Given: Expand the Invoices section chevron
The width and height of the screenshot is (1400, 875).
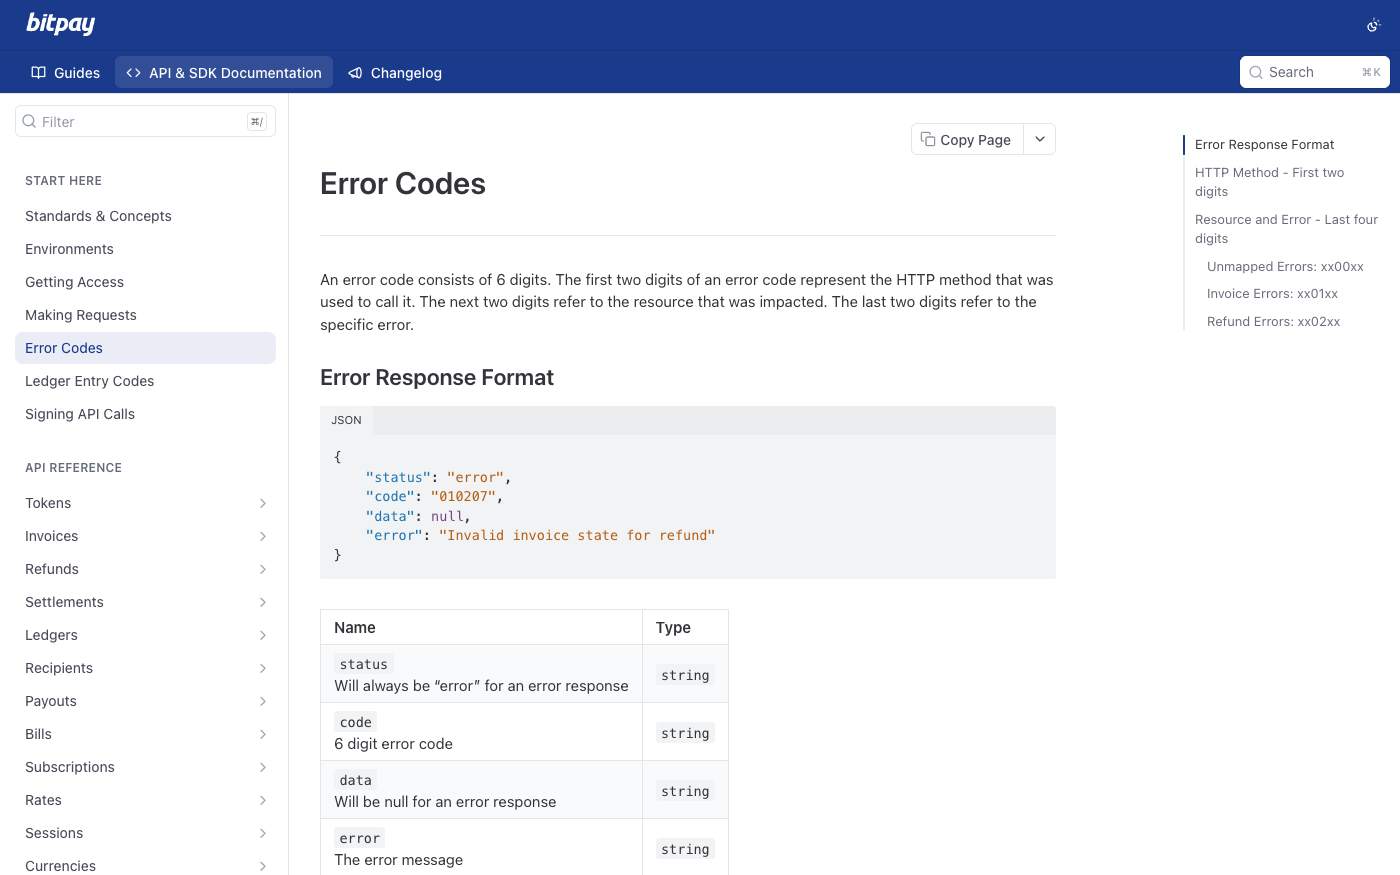Looking at the screenshot, I should 263,536.
